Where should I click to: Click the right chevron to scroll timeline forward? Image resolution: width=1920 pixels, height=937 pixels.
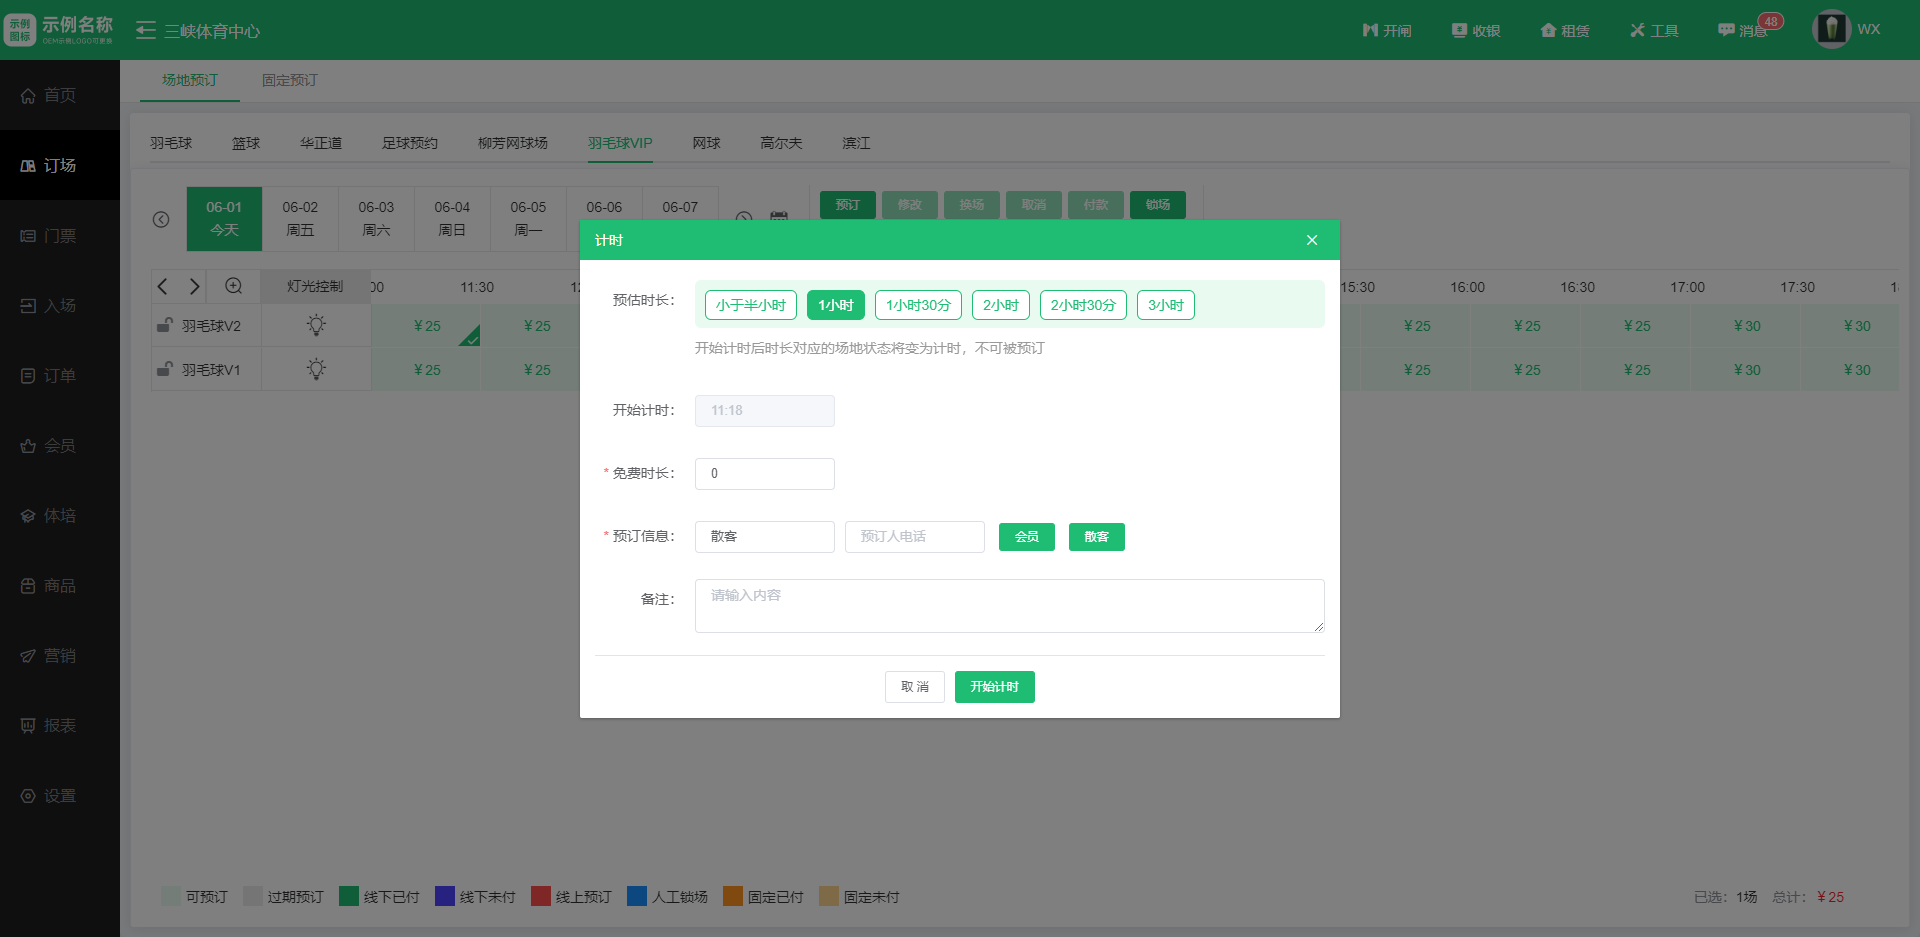point(195,287)
